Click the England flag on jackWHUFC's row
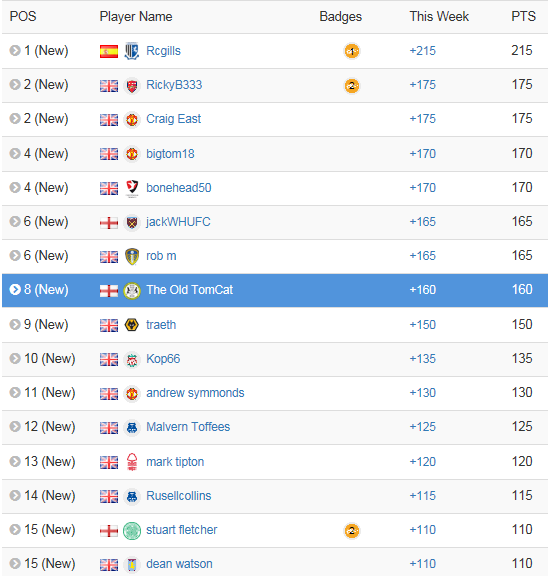Image resolution: width=548 pixels, height=576 pixels. coord(109,222)
